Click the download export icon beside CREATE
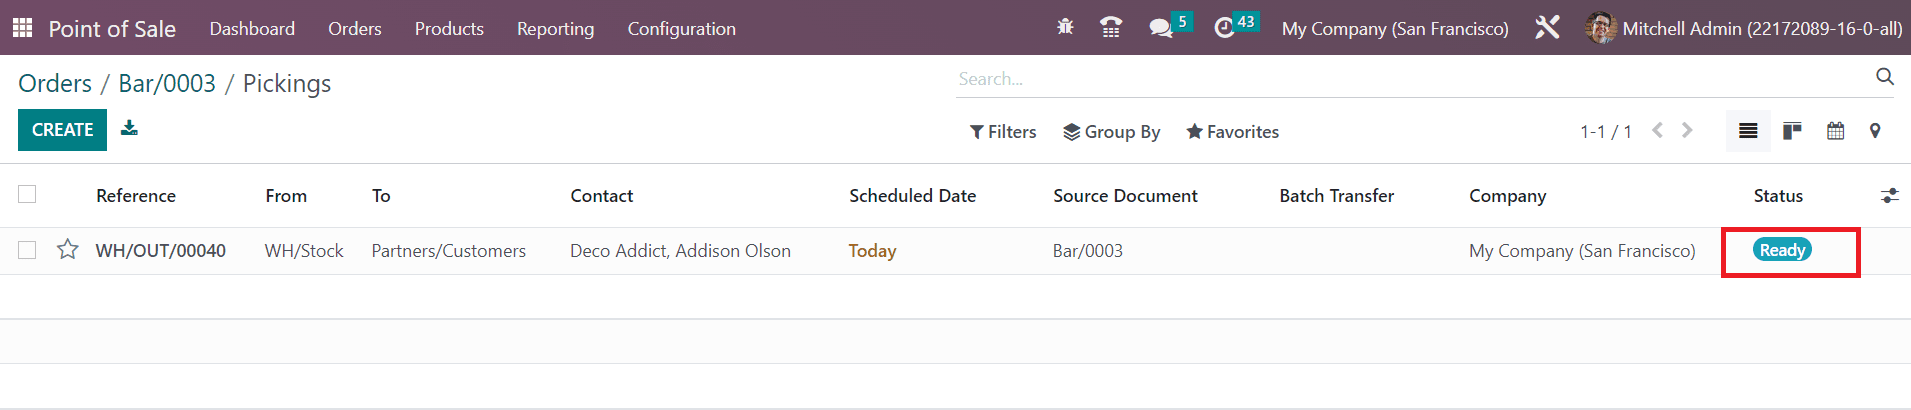 (x=129, y=128)
